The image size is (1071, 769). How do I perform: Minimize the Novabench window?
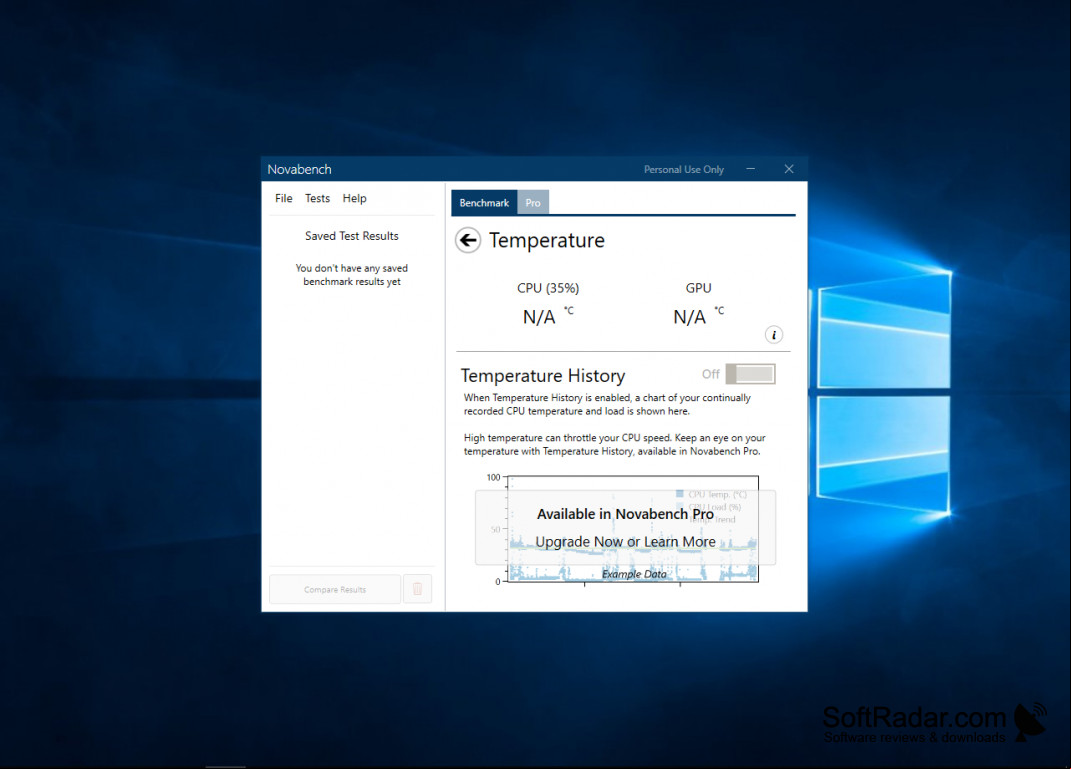[x=751, y=169]
